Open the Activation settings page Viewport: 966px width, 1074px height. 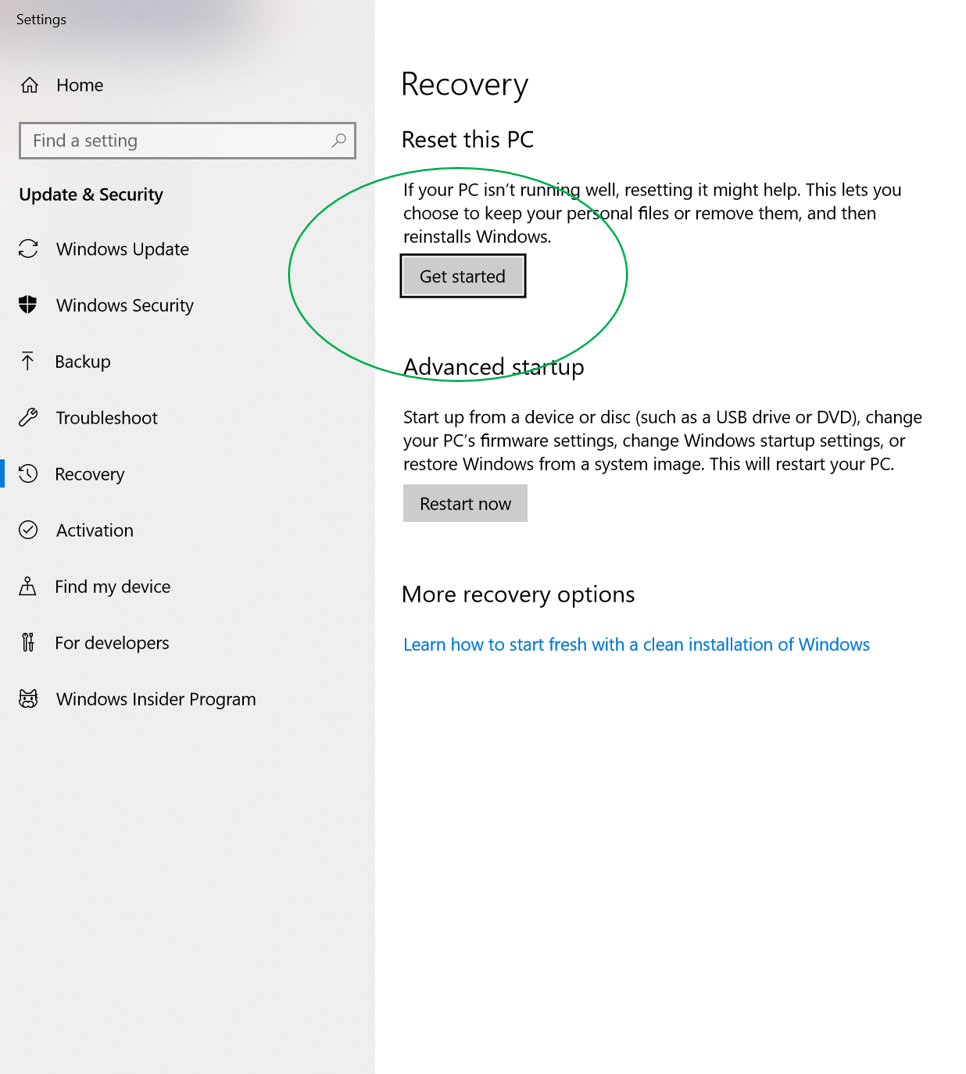click(95, 530)
